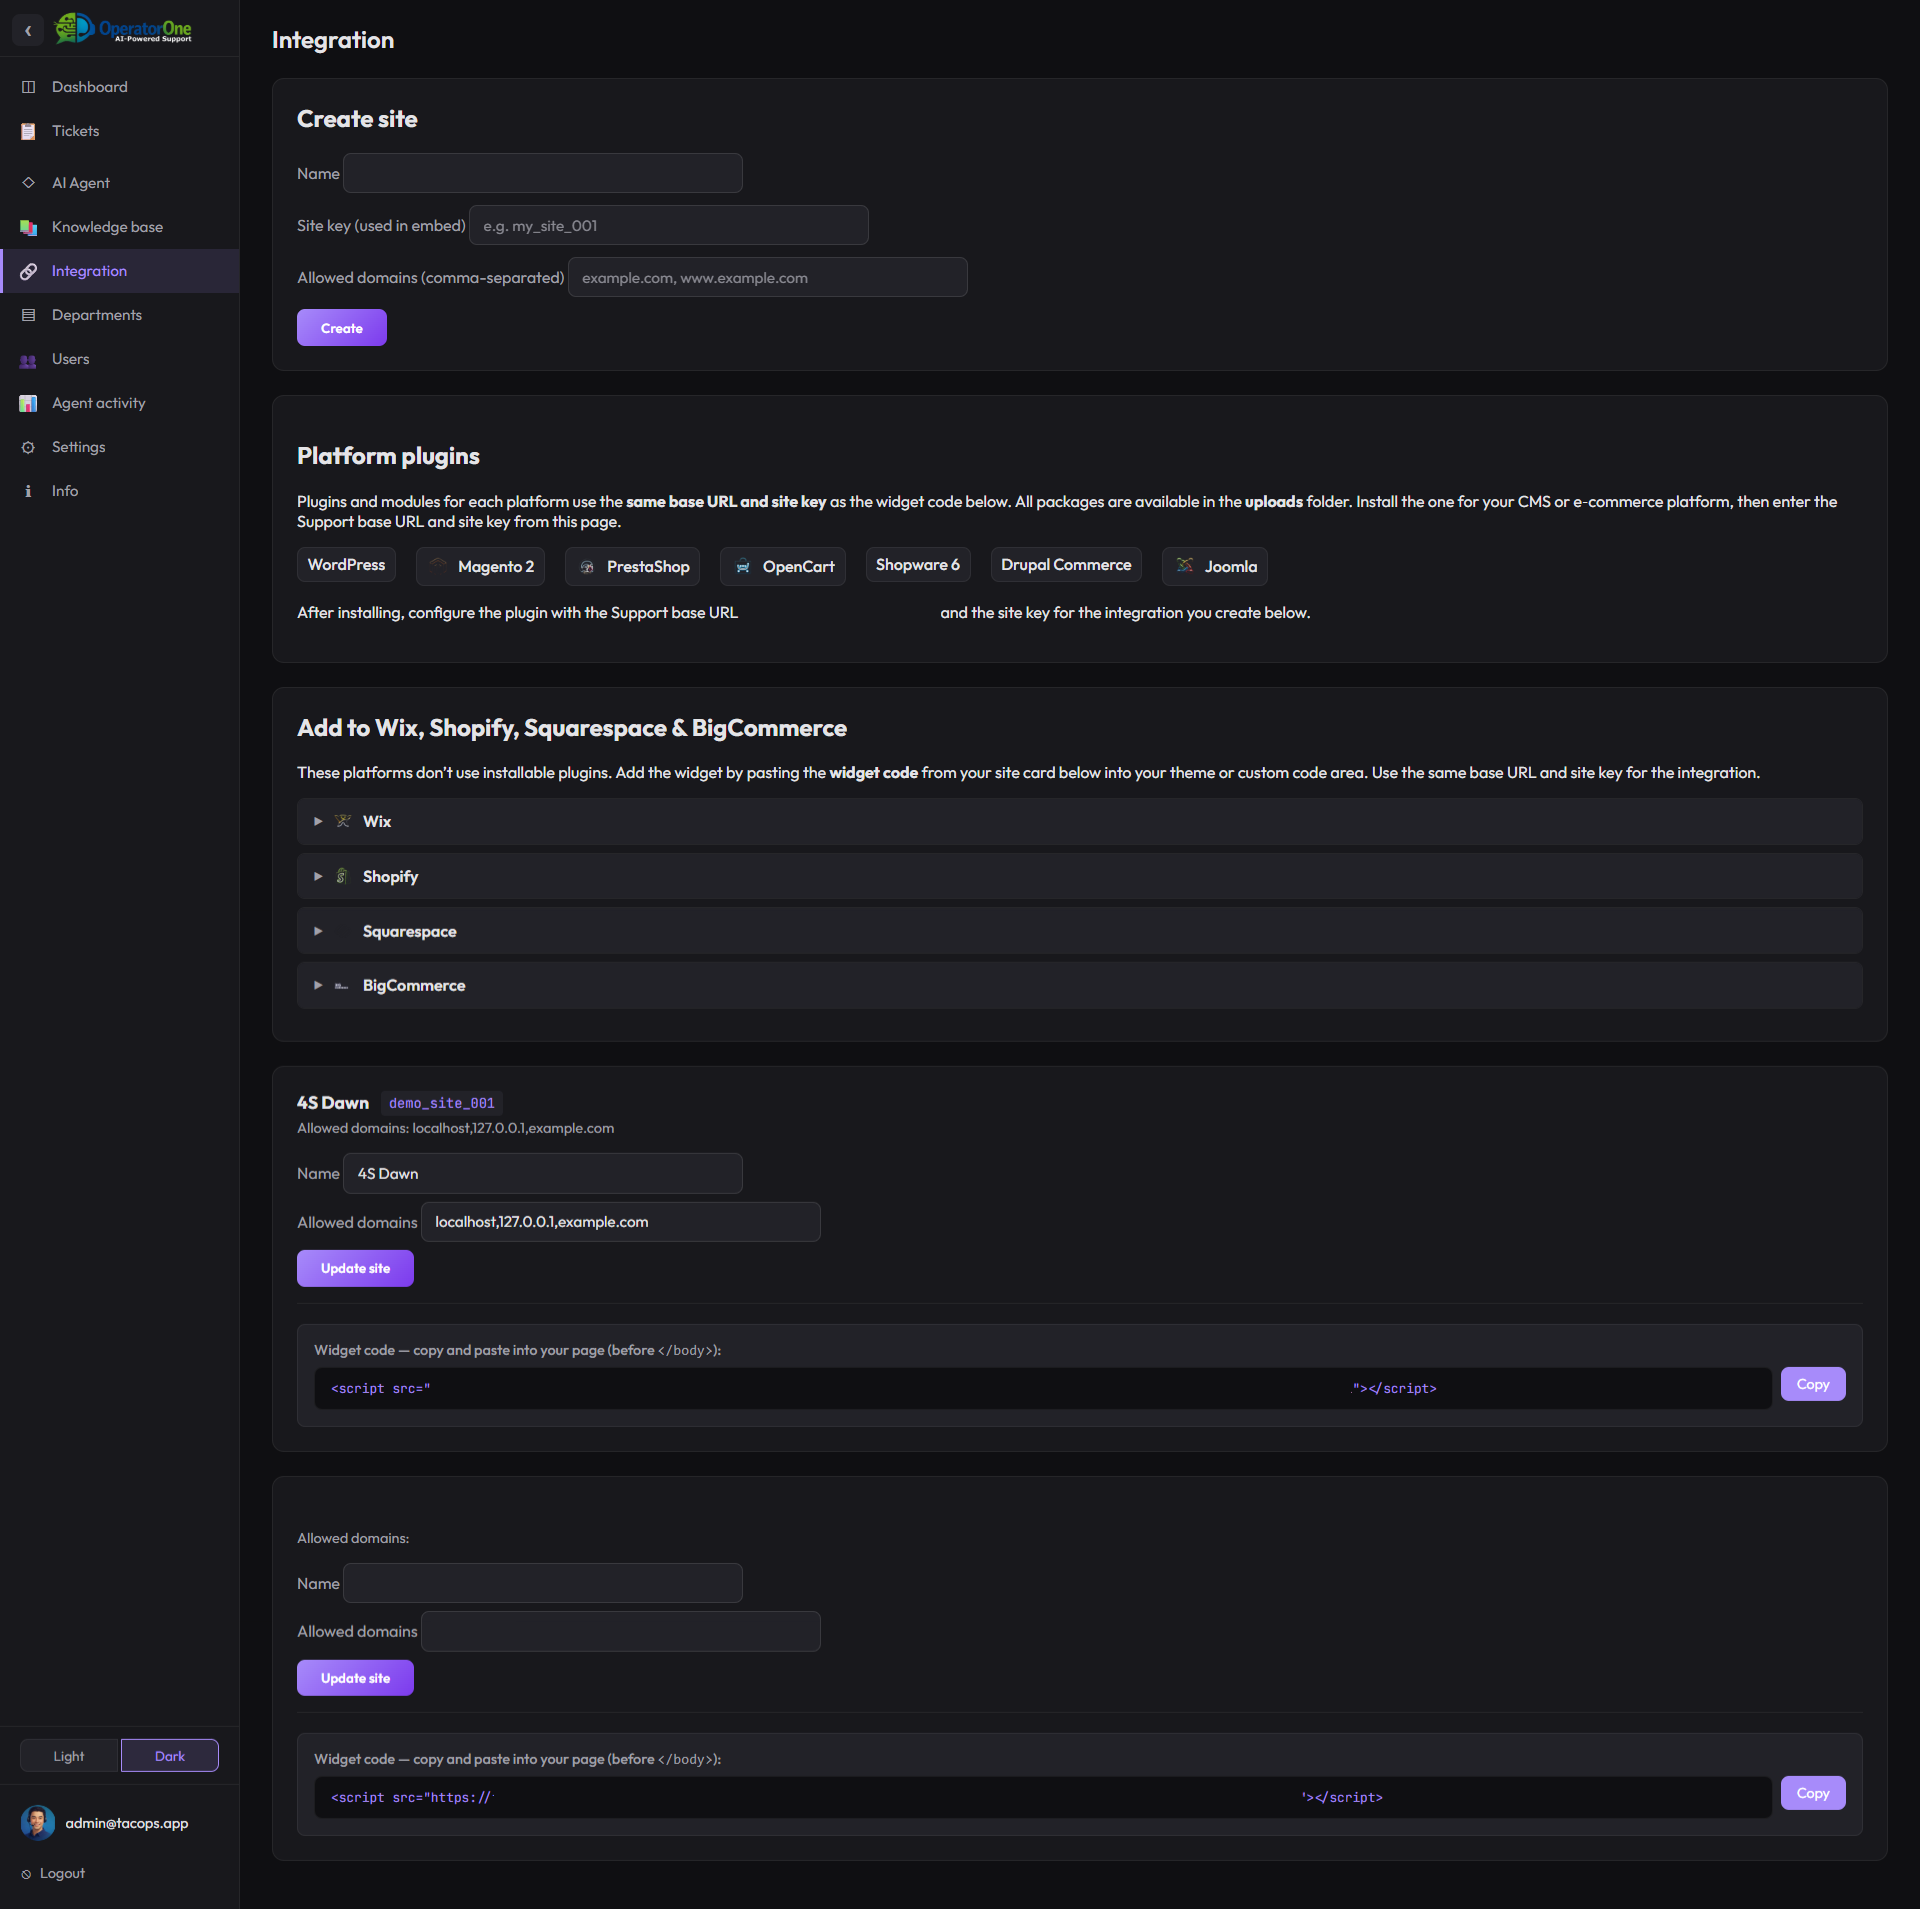
Task: Click the Joomla logo icon
Action: pyautogui.click(x=1185, y=566)
